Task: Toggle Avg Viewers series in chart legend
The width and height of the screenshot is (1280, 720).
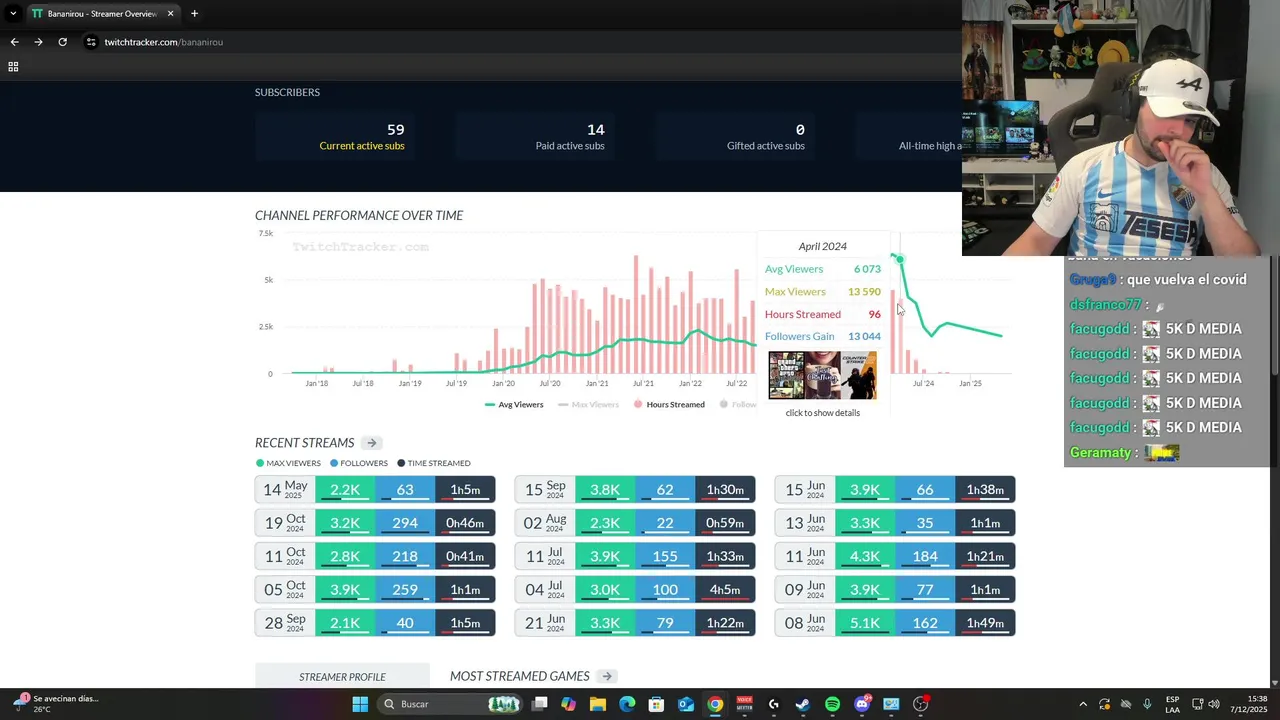Action: click(514, 405)
